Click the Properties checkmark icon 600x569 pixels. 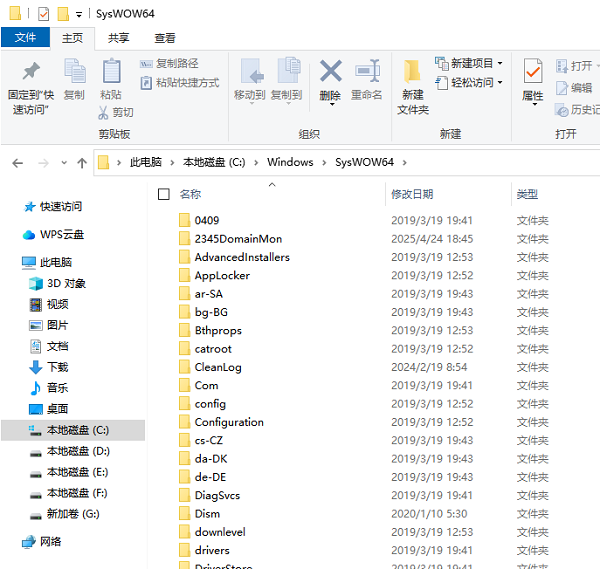pos(533,71)
